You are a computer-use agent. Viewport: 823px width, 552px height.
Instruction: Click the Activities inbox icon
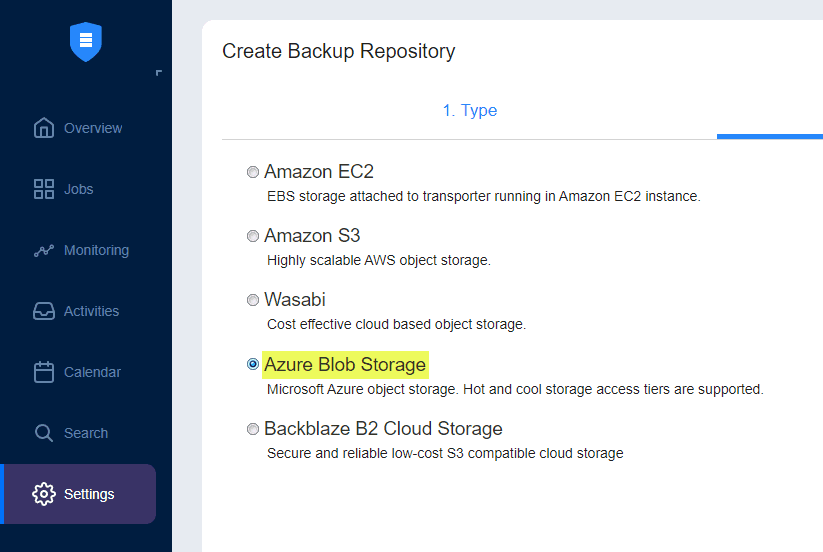tap(44, 311)
